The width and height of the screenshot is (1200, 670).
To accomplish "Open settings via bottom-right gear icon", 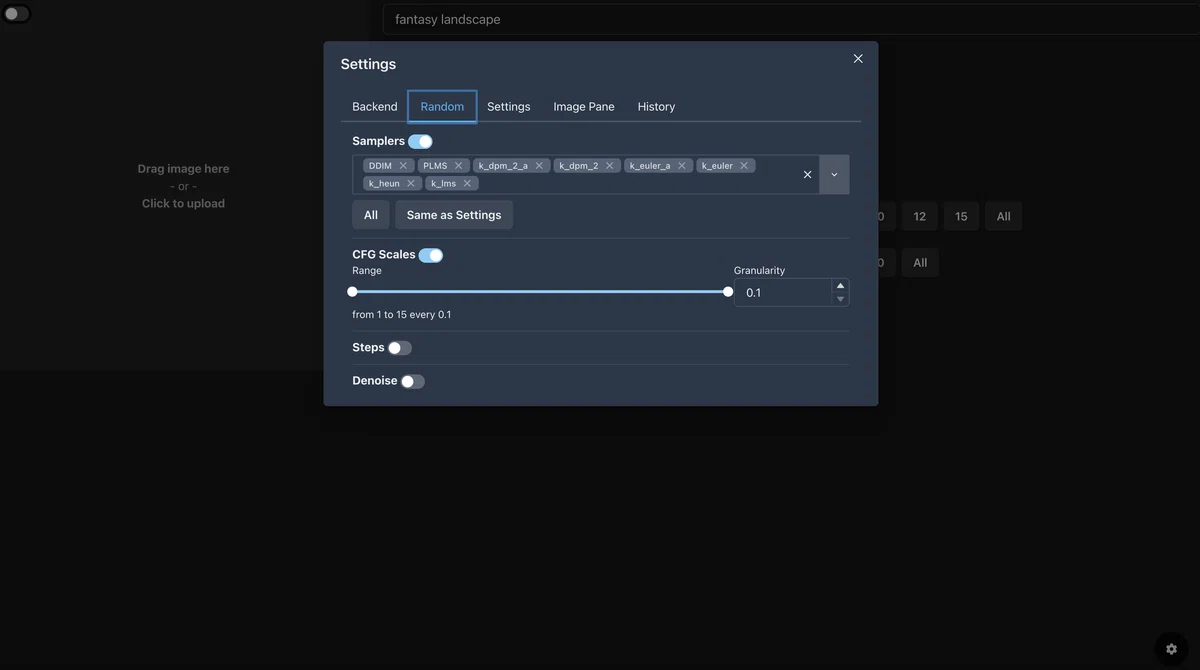I will 1172,649.
